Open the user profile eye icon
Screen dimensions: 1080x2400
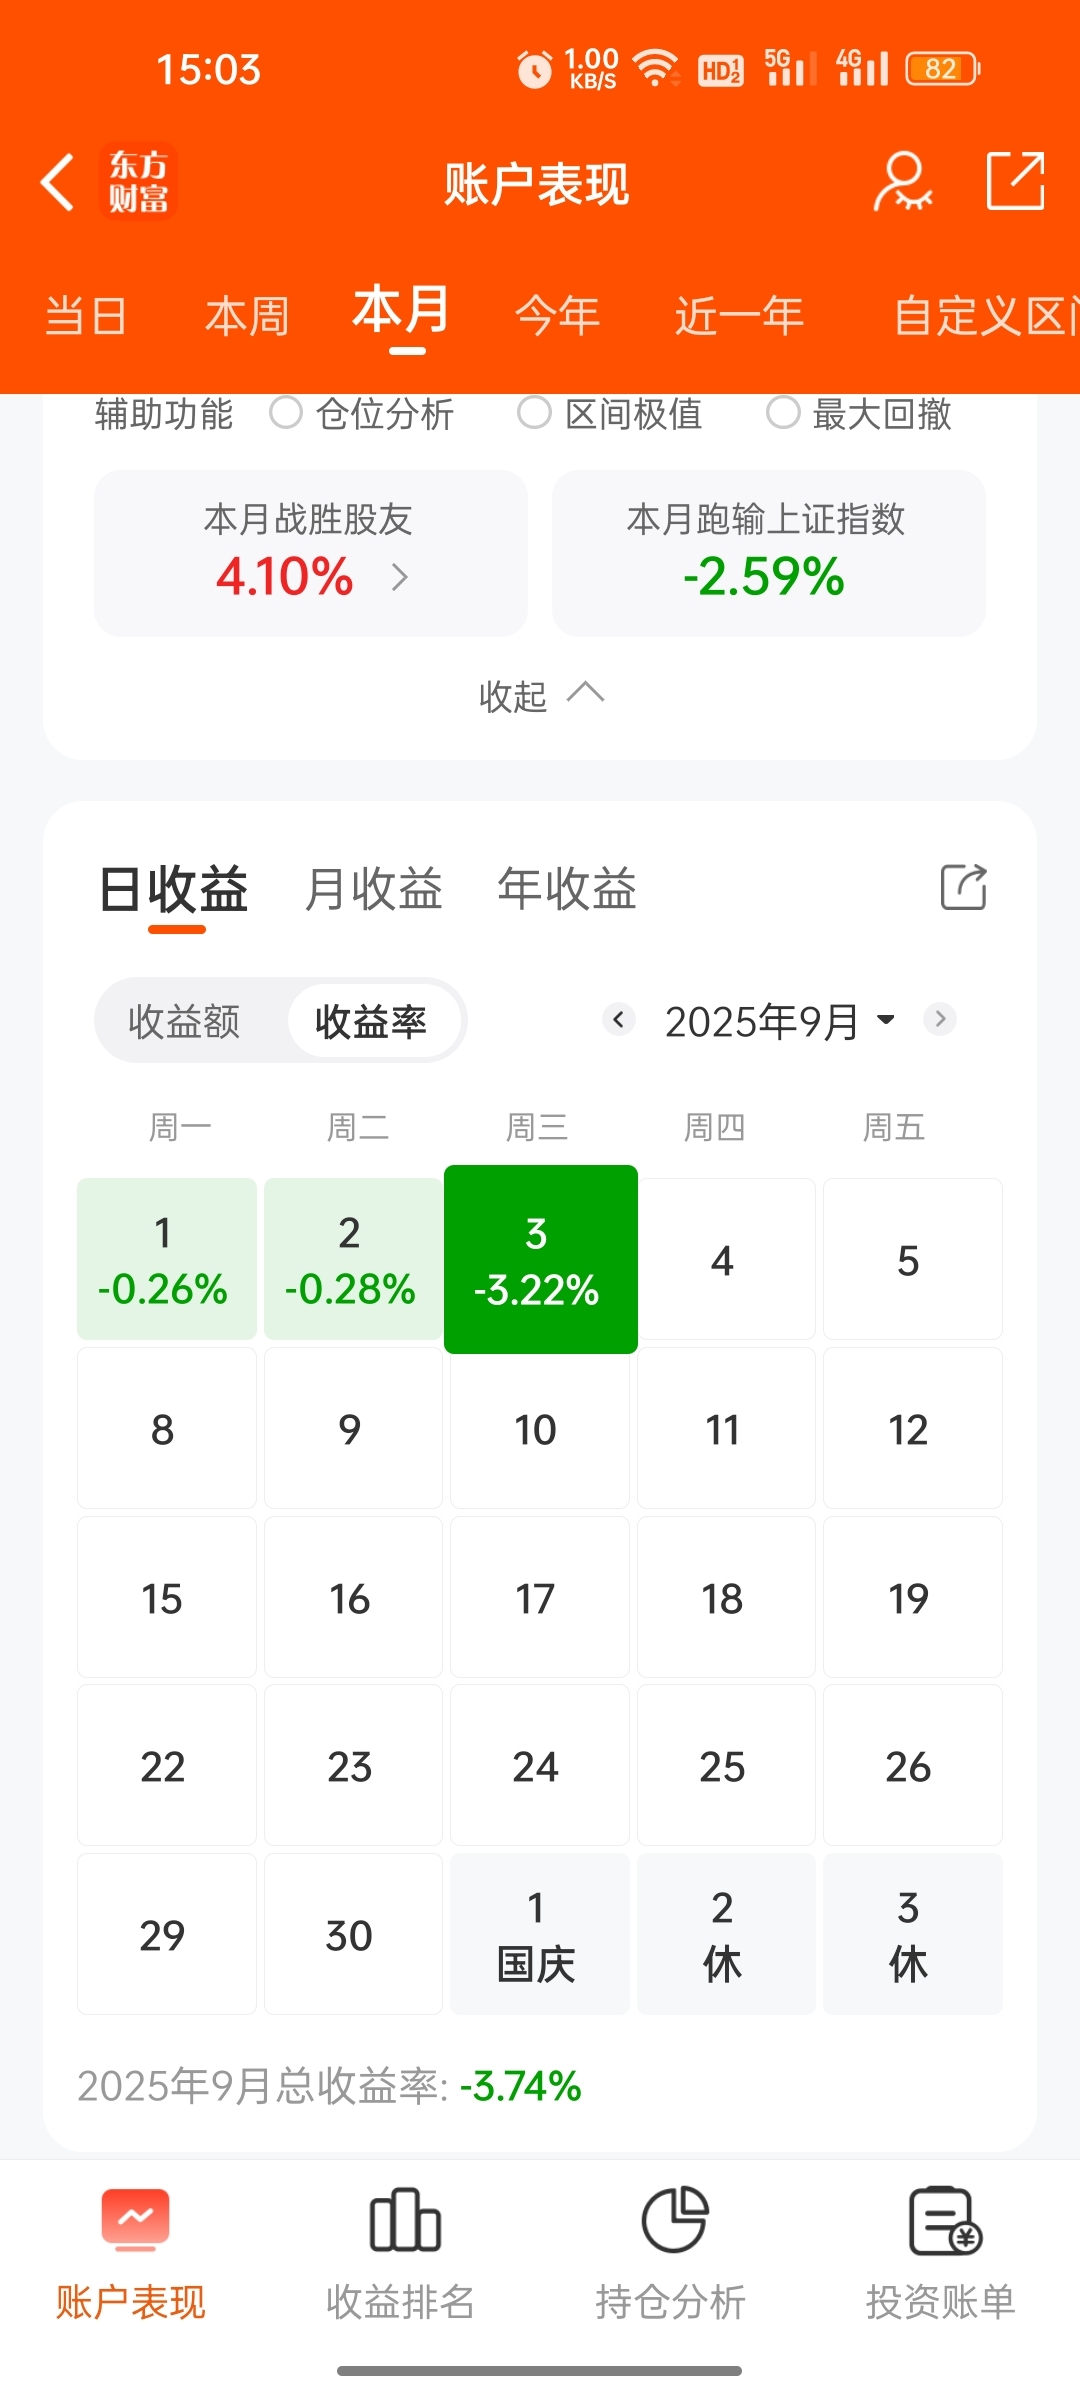point(903,182)
